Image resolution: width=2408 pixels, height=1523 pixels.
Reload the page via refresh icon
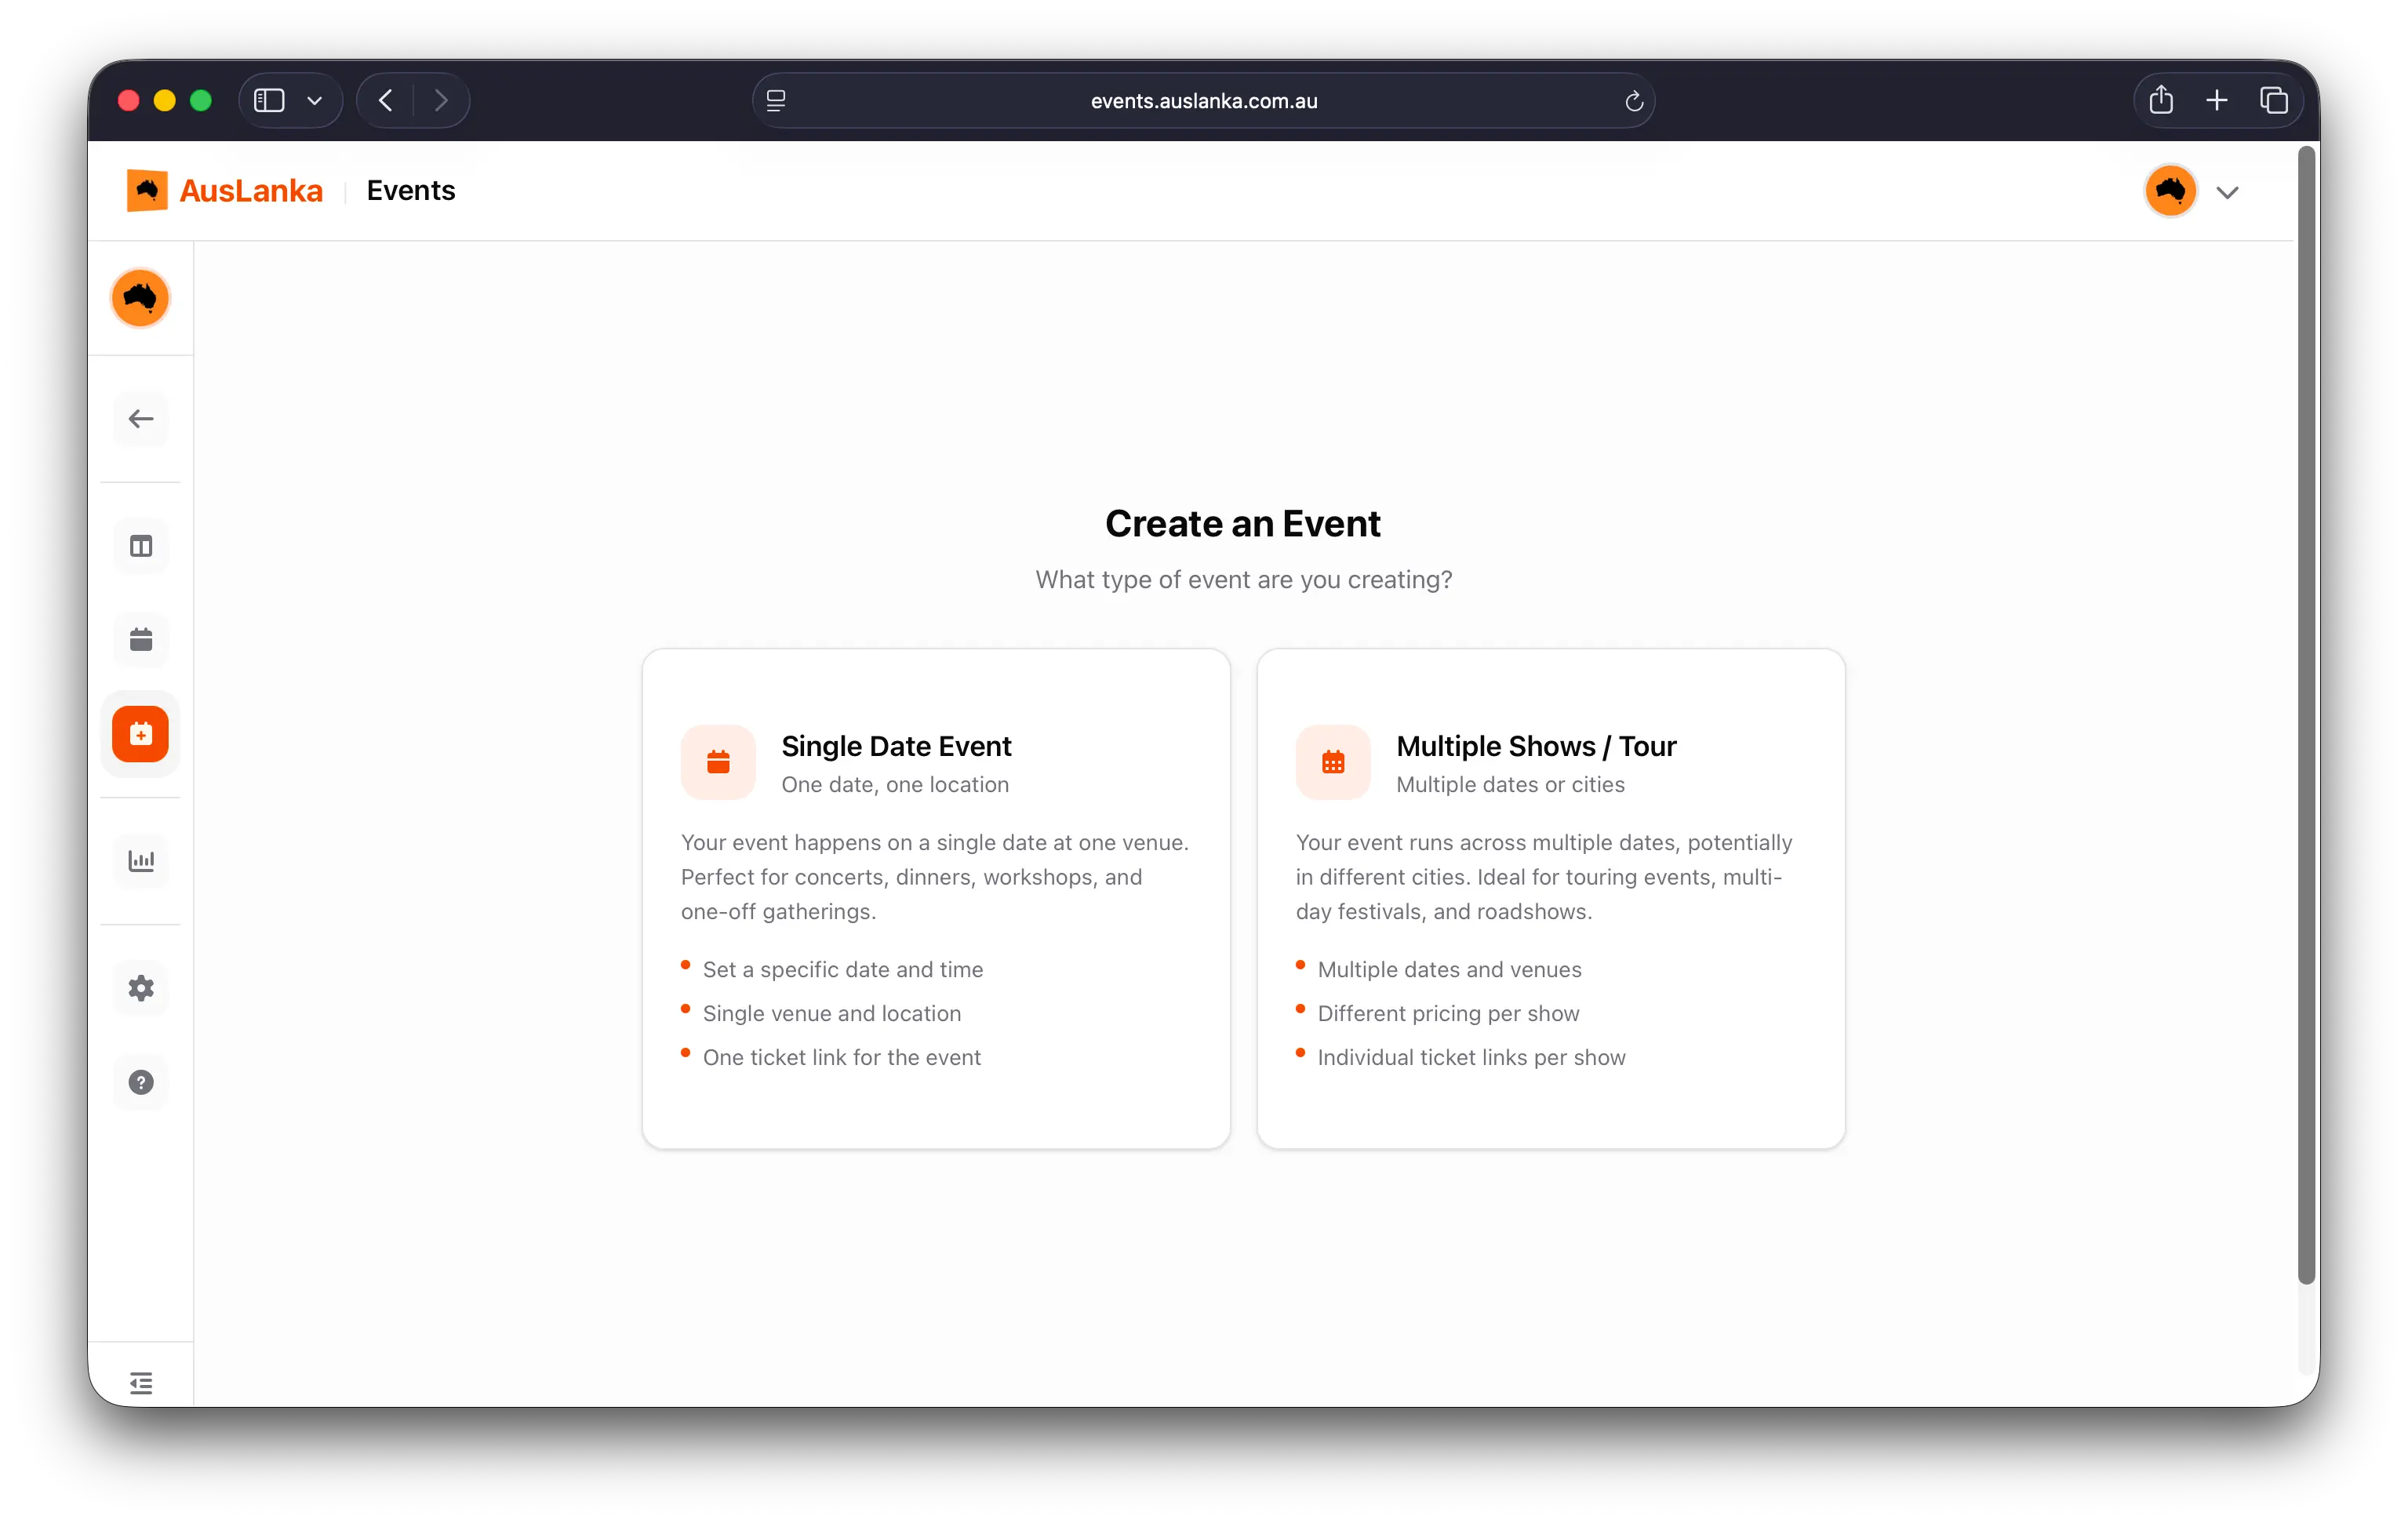(1634, 101)
